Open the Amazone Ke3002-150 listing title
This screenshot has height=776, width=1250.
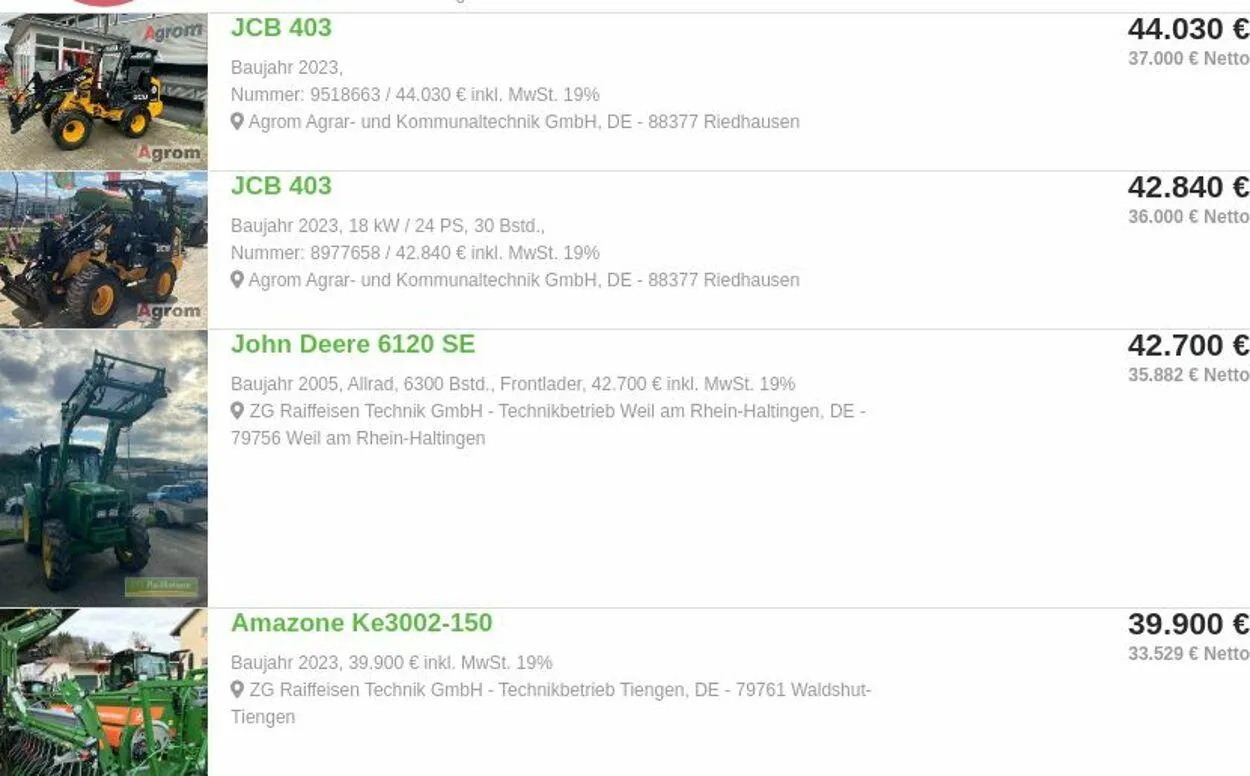click(x=361, y=623)
